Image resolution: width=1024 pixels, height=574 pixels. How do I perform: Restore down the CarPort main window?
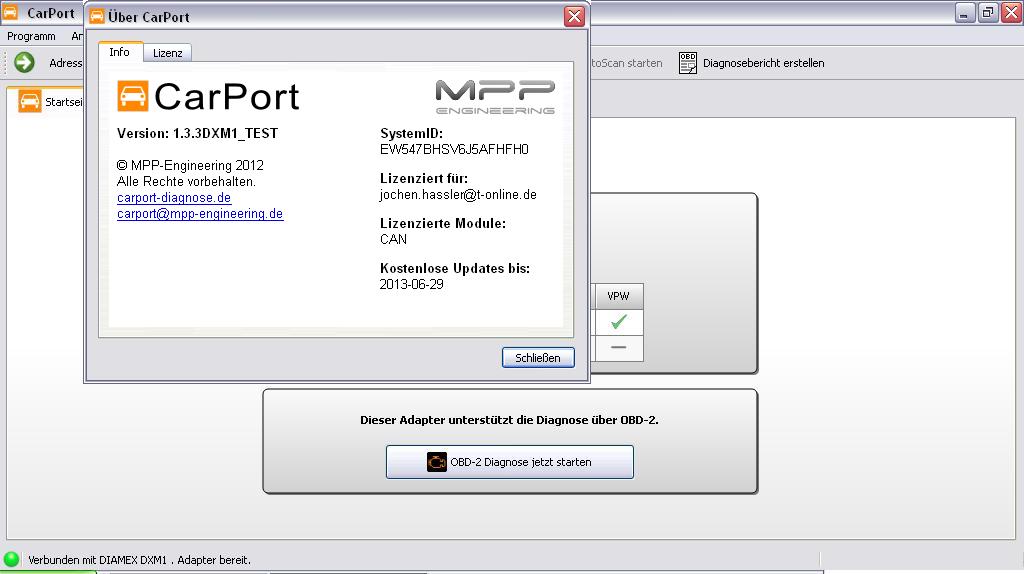pyautogui.click(x=988, y=13)
